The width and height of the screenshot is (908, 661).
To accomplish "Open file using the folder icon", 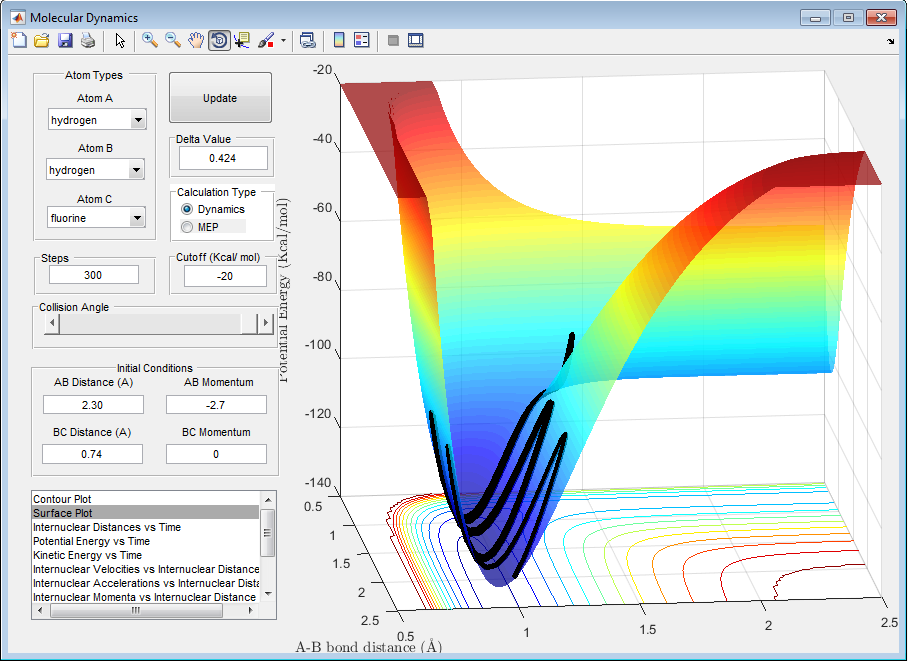I will coord(42,41).
